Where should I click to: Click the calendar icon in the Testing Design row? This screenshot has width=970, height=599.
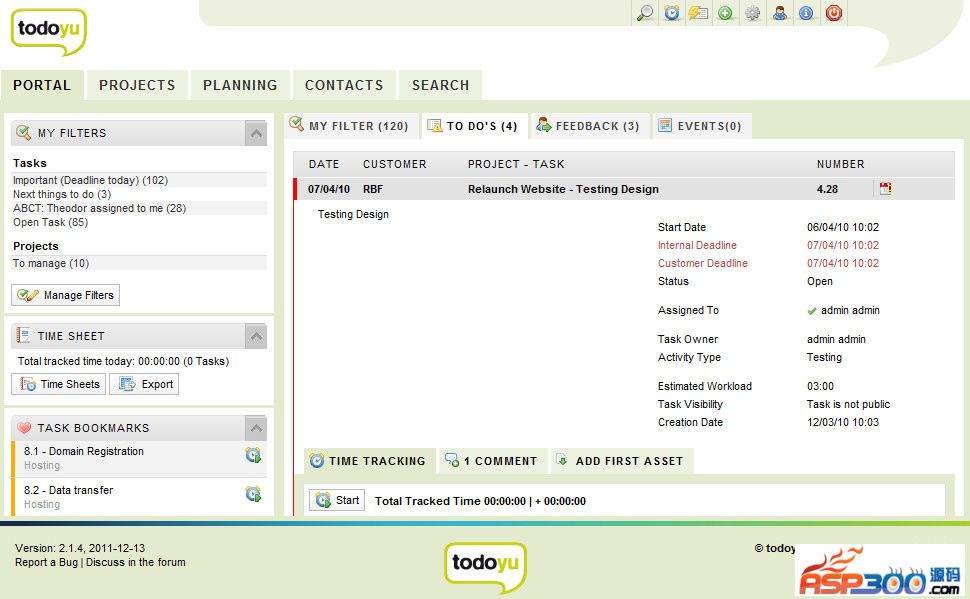coord(885,189)
